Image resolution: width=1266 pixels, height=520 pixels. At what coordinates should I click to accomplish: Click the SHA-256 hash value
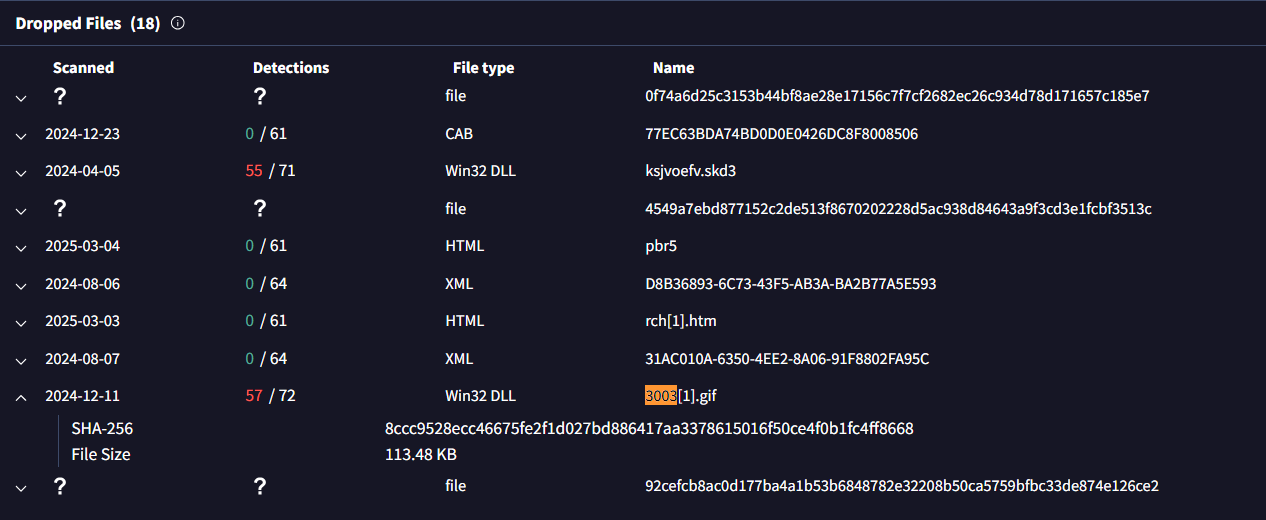649,429
